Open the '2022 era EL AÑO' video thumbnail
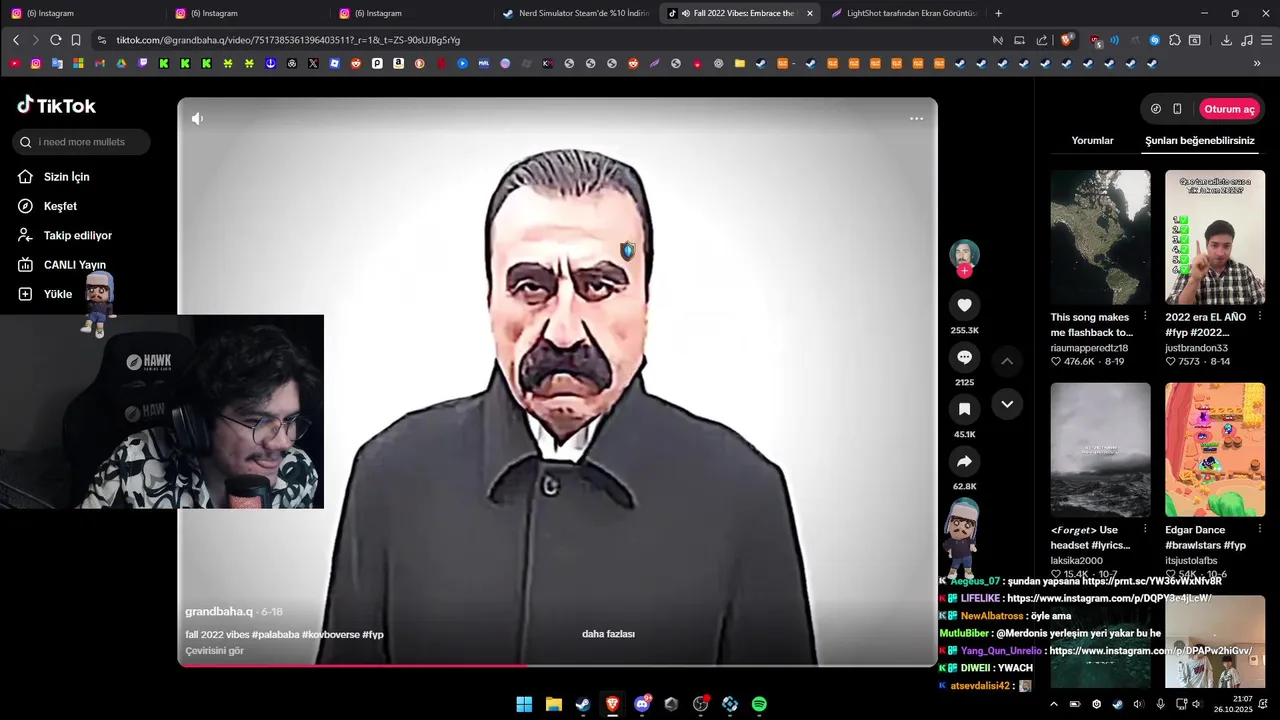The height and width of the screenshot is (720, 1280). 1215,237
